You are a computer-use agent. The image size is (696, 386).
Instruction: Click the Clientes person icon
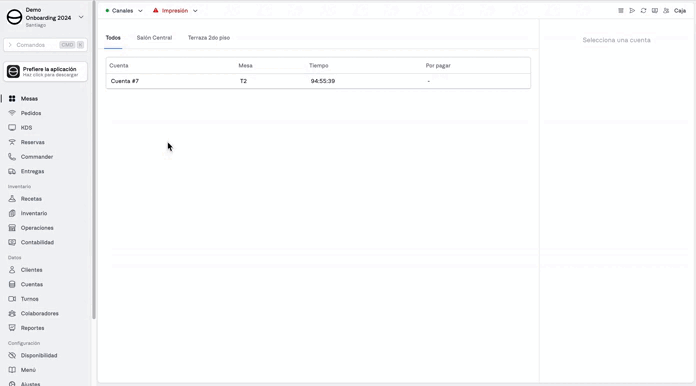click(12, 270)
